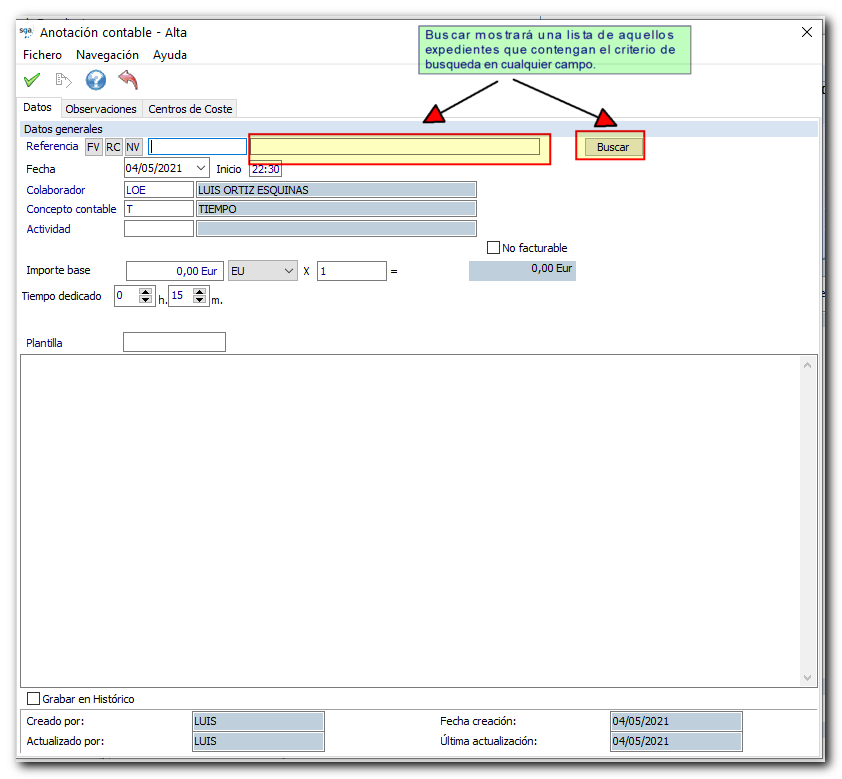Toggle Grabar en Histórico checkbox
This screenshot has width=842, height=779.
pyautogui.click(x=34, y=699)
